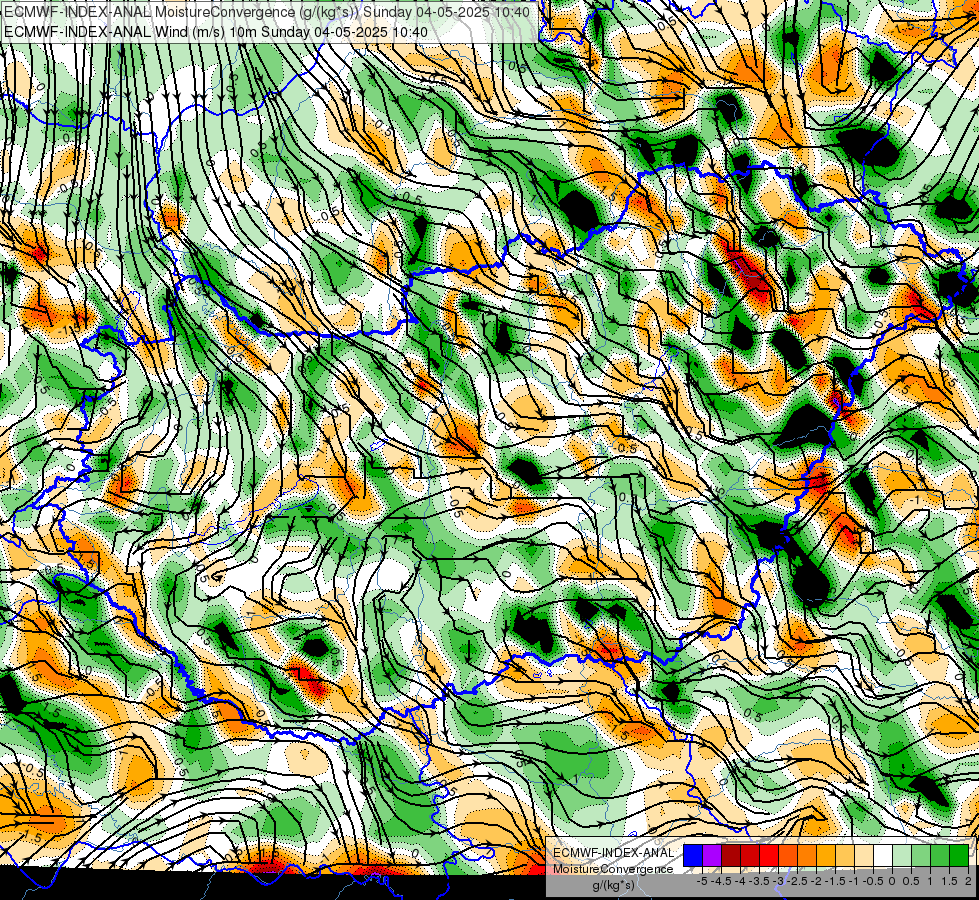Click the "2" legend tick label at scale end
This screenshot has height=900, width=979.
click(x=968, y=881)
